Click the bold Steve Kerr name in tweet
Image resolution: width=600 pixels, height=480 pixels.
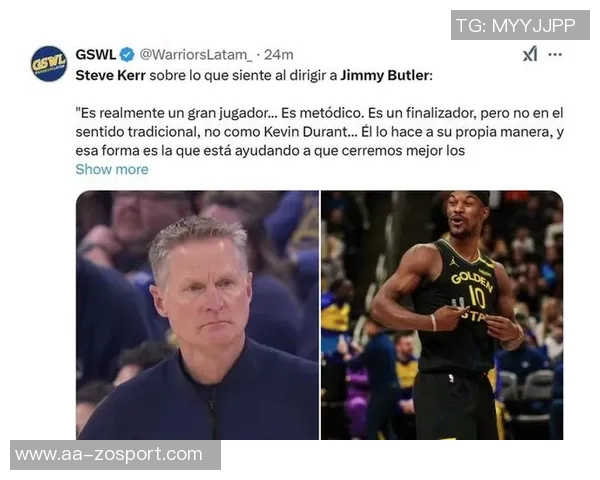[111, 75]
